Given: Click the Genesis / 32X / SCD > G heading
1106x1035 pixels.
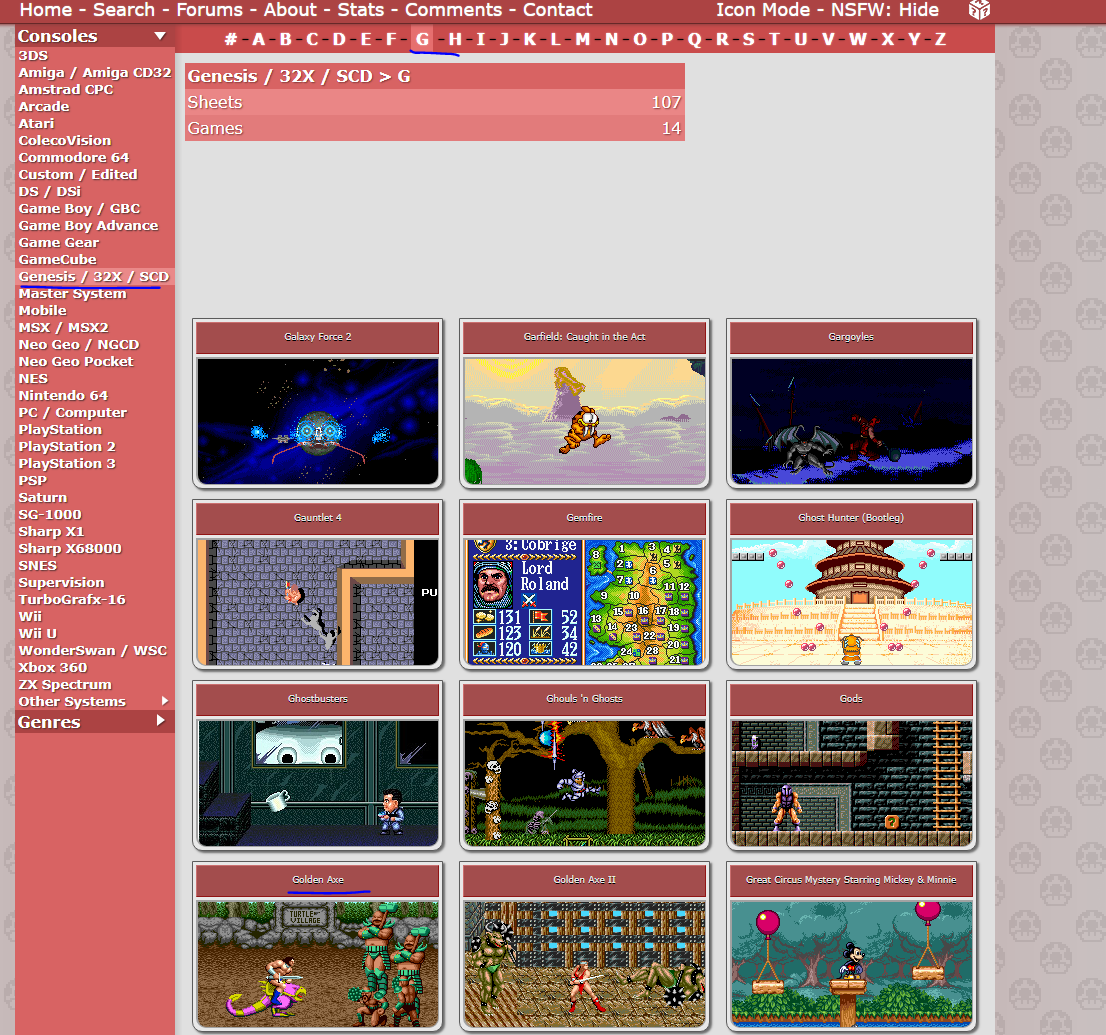Looking at the screenshot, I should coord(298,76).
